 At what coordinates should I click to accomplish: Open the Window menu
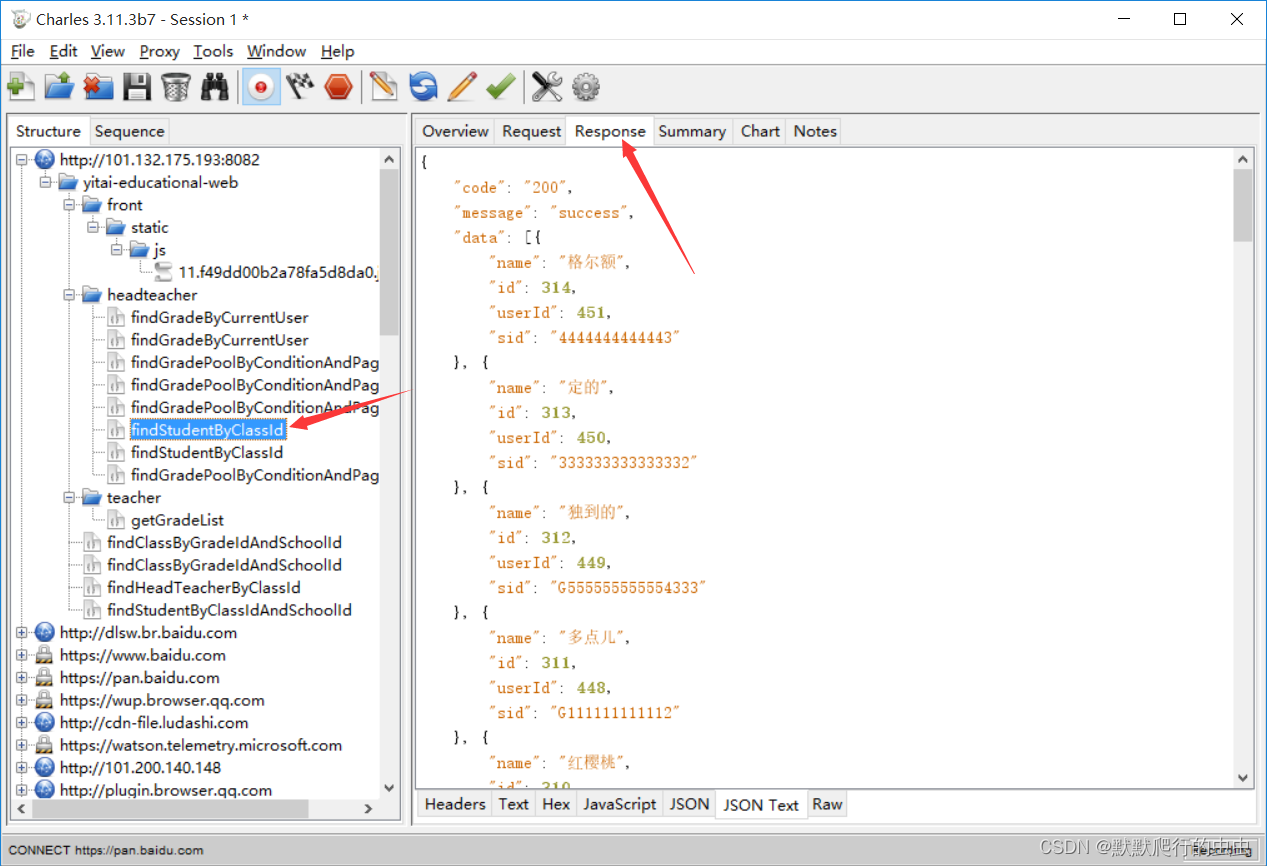point(277,51)
